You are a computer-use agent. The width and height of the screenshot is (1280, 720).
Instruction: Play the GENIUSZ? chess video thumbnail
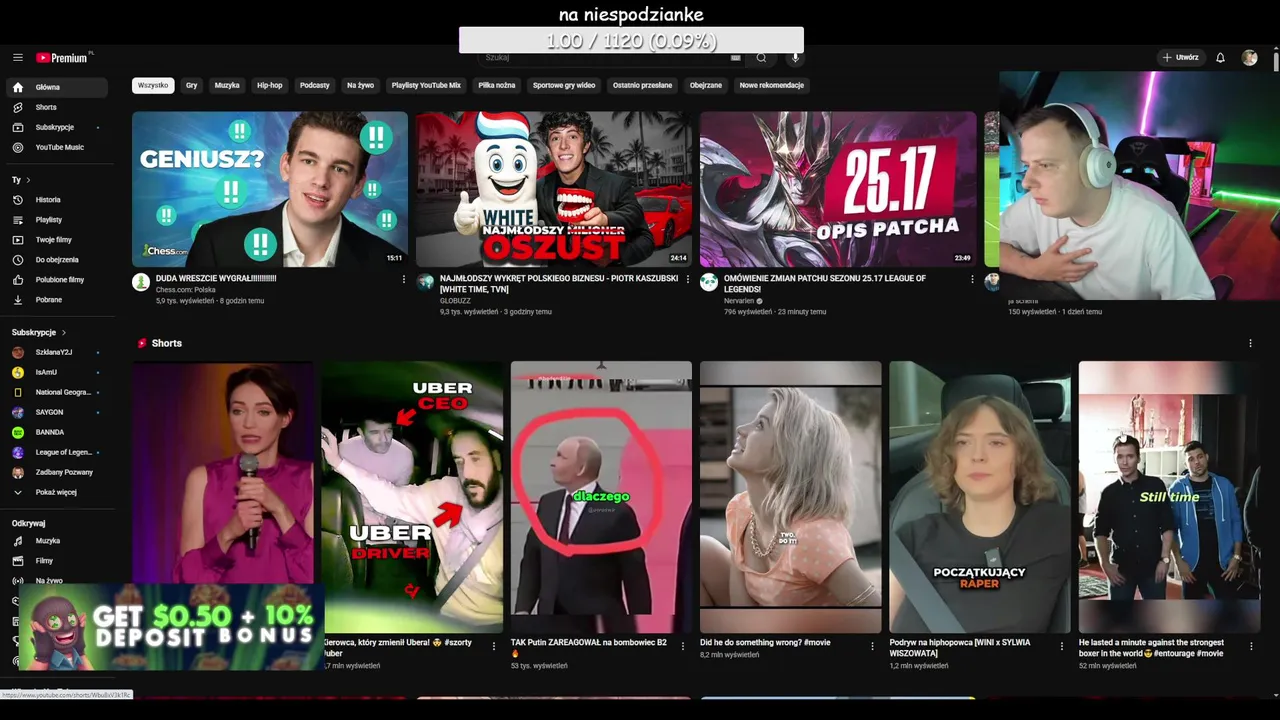click(x=270, y=189)
